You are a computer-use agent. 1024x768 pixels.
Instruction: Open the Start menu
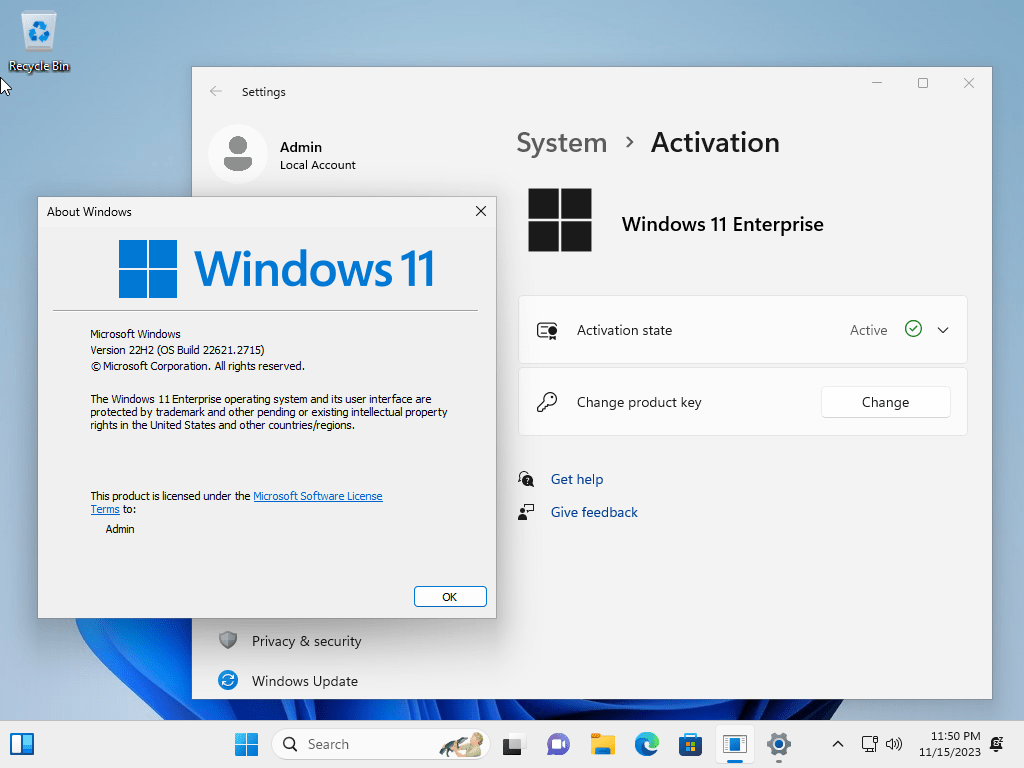pyautogui.click(x=246, y=744)
